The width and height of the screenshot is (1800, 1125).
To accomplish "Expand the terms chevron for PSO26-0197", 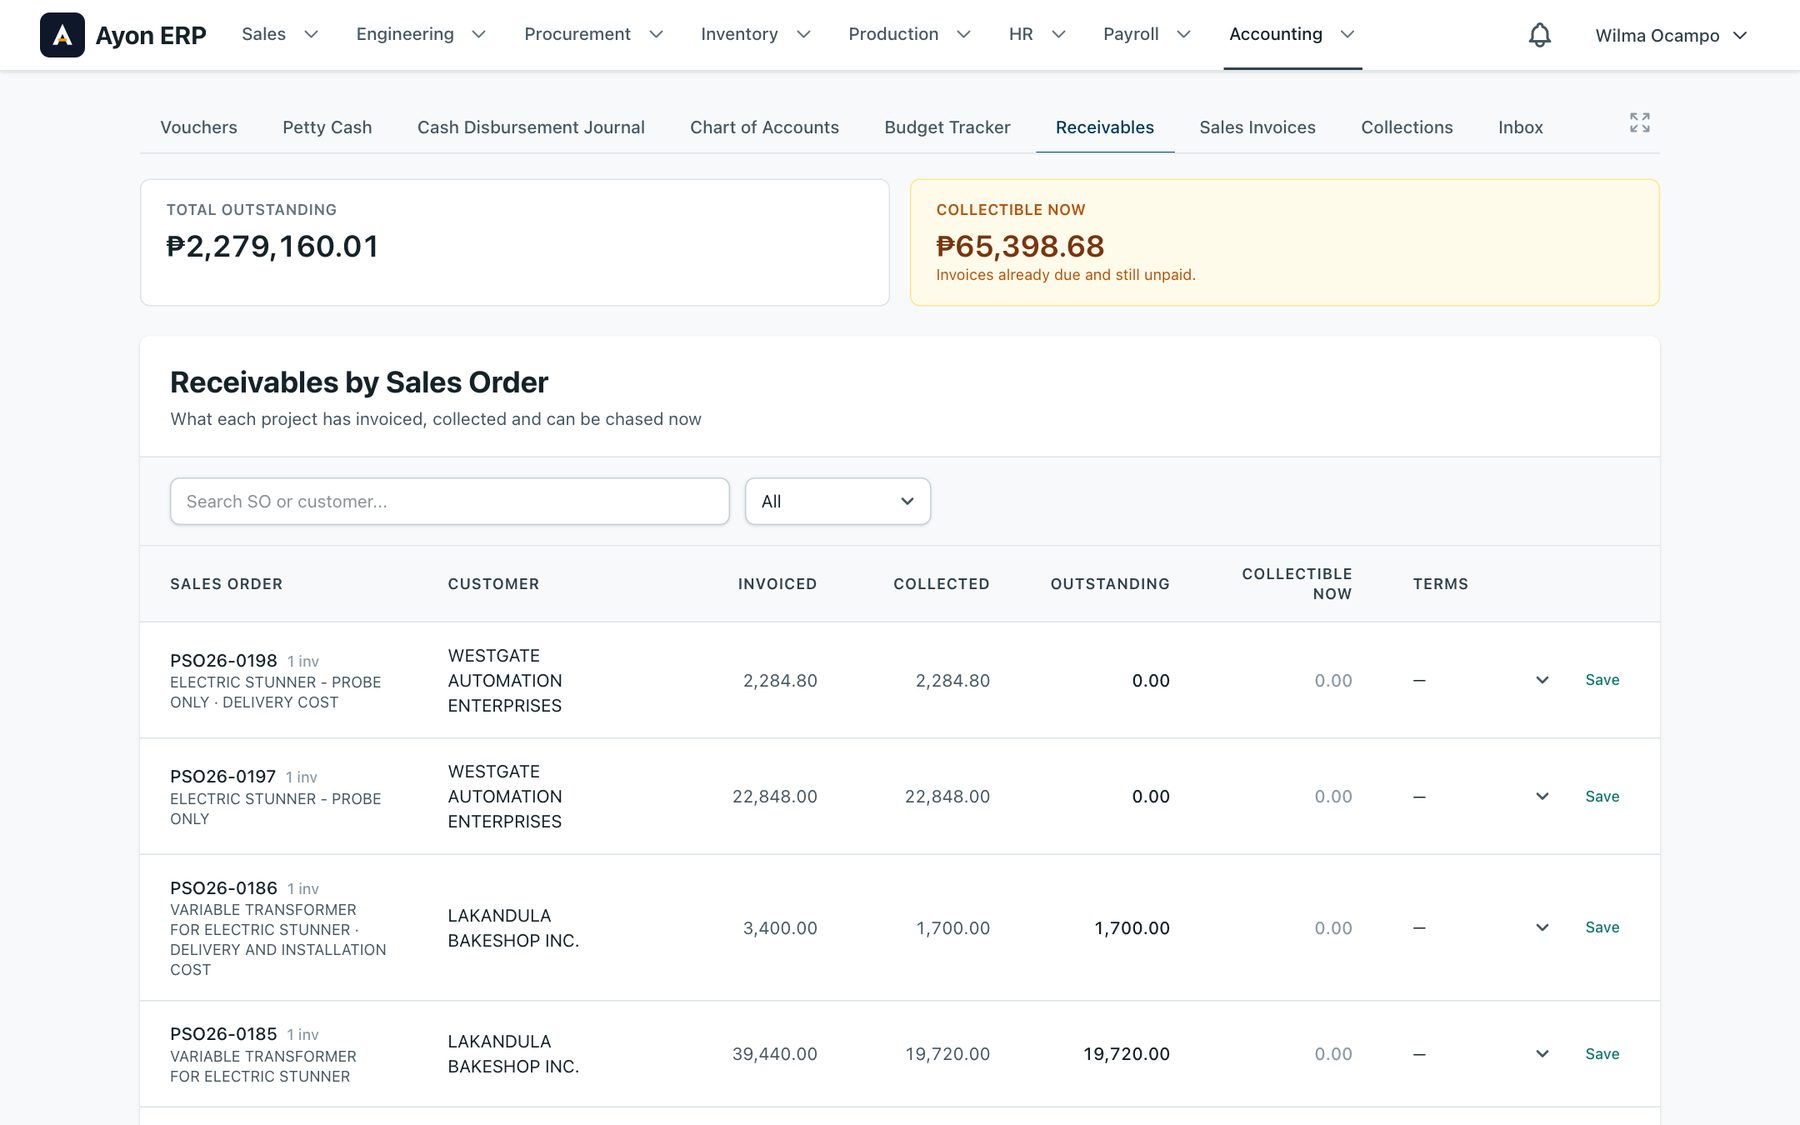I will pos(1542,796).
